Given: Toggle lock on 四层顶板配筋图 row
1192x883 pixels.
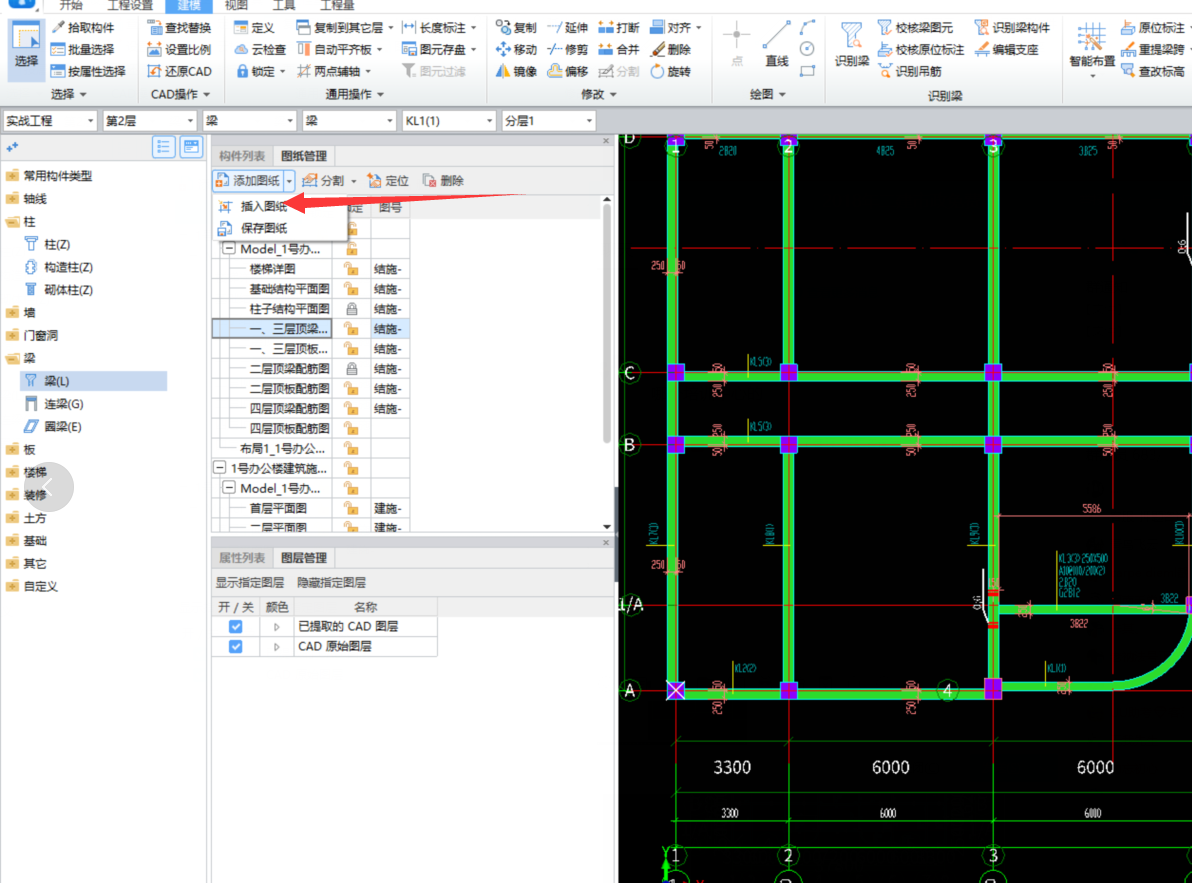Looking at the screenshot, I should click(x=351, y=429).
